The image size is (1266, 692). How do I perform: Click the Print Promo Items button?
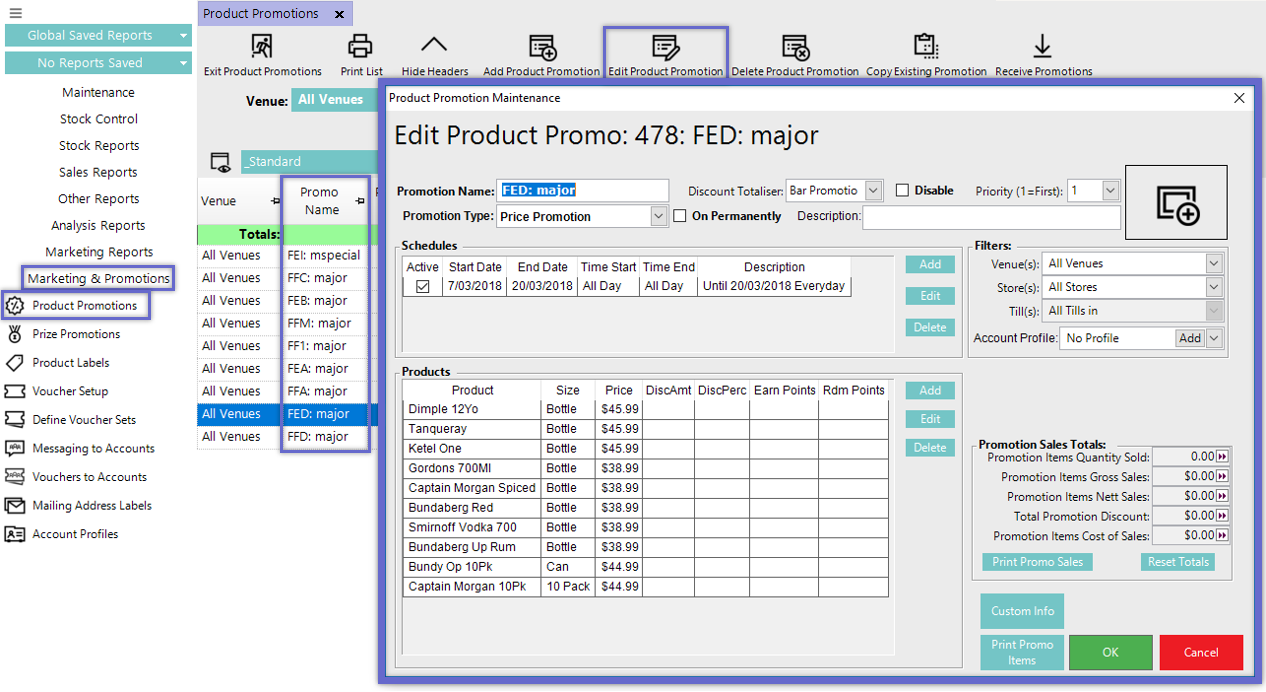pyautogui.click(x=1022, y=652)
